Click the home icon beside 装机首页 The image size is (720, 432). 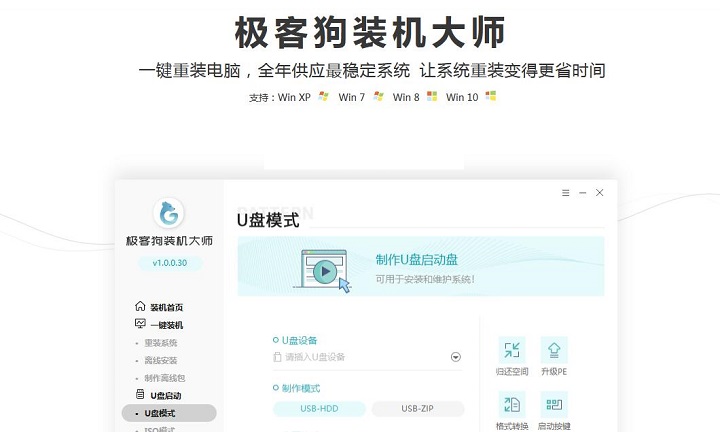pos(140,306)
